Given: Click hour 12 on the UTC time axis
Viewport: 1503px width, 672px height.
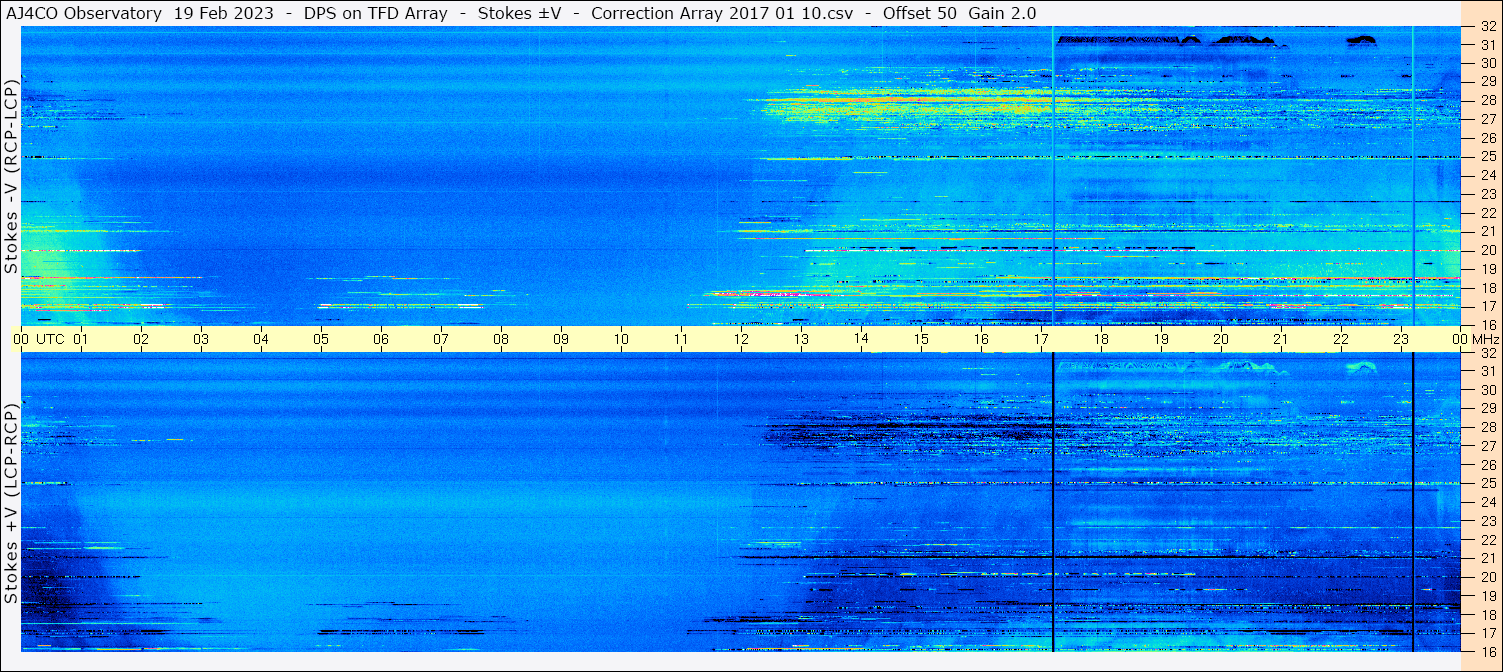Looking at the screenshot, I should pos(741,339).
